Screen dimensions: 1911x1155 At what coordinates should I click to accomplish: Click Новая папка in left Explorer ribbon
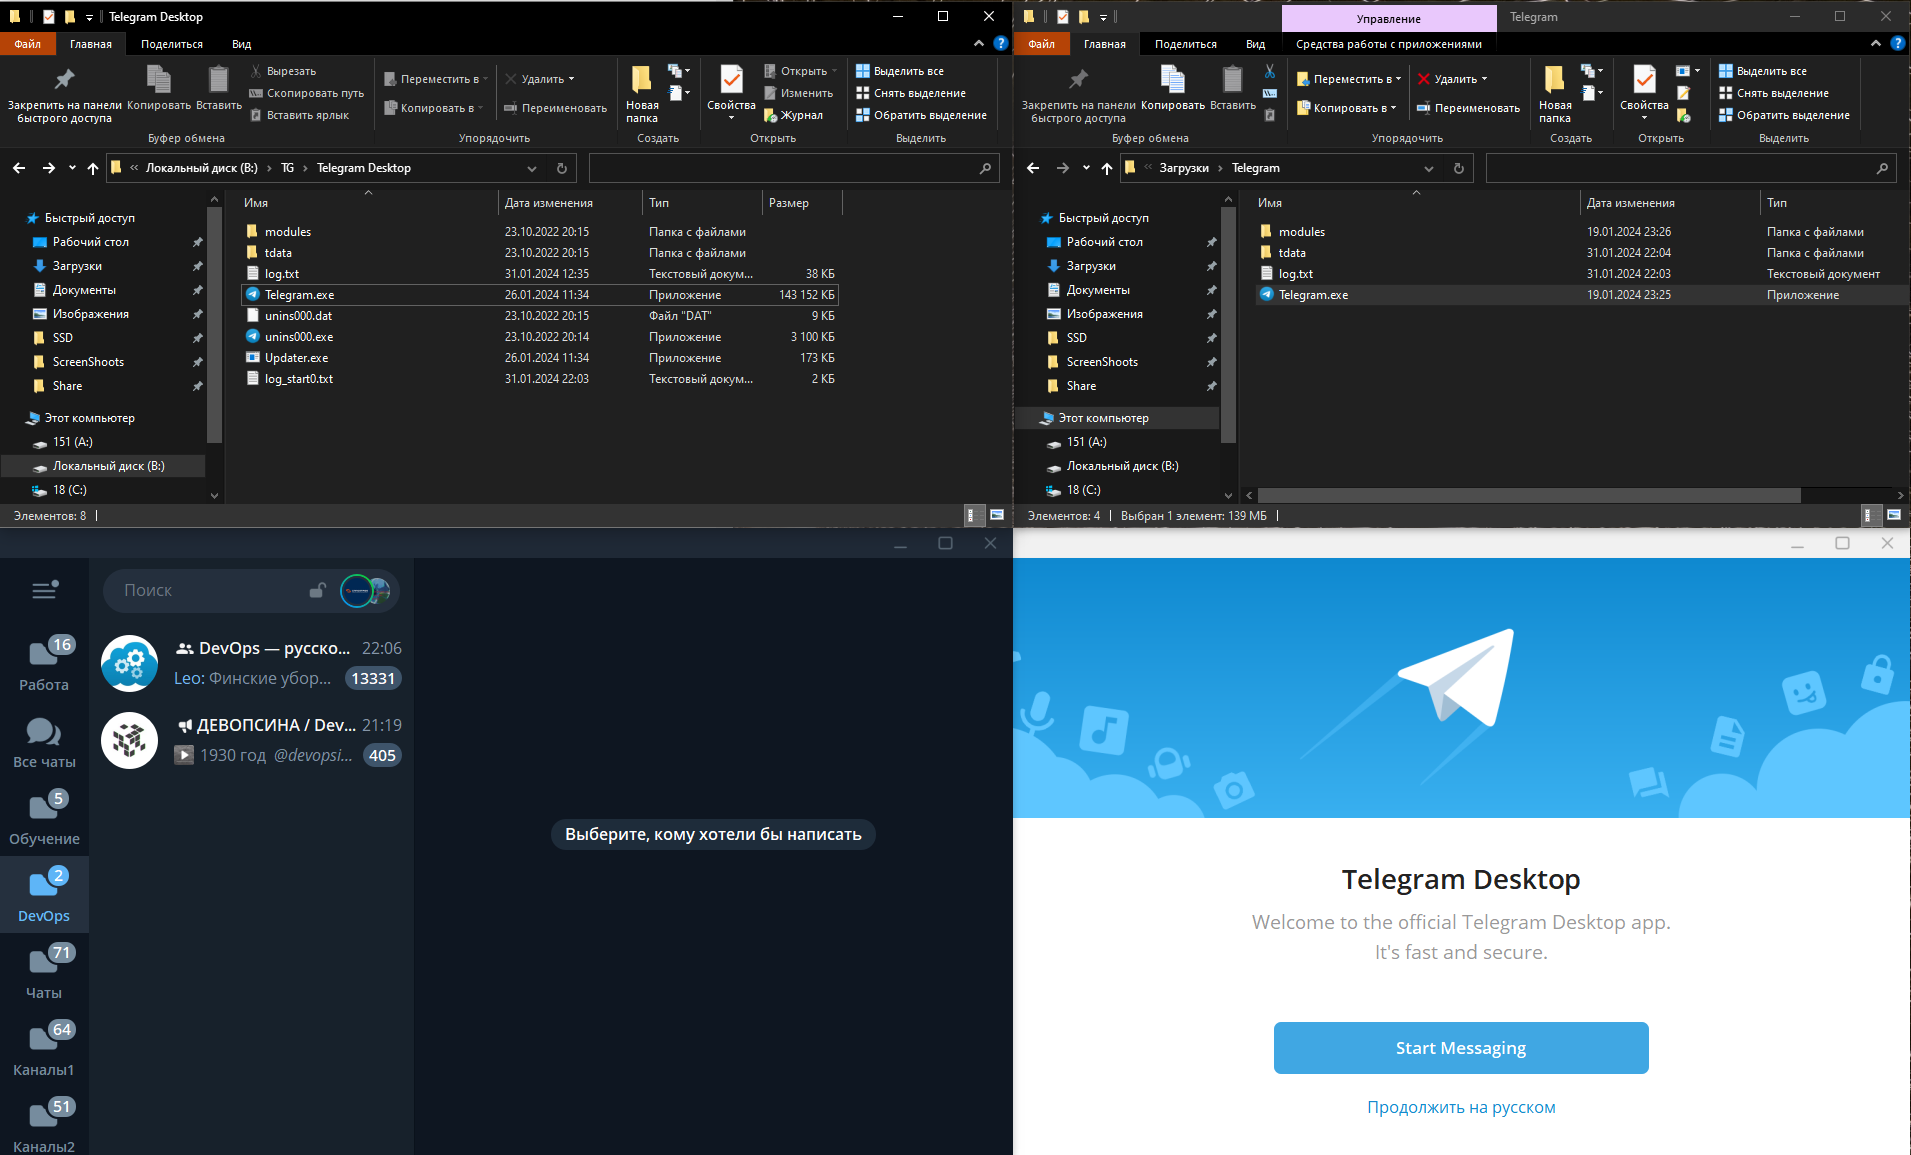[x=642, y=94]
